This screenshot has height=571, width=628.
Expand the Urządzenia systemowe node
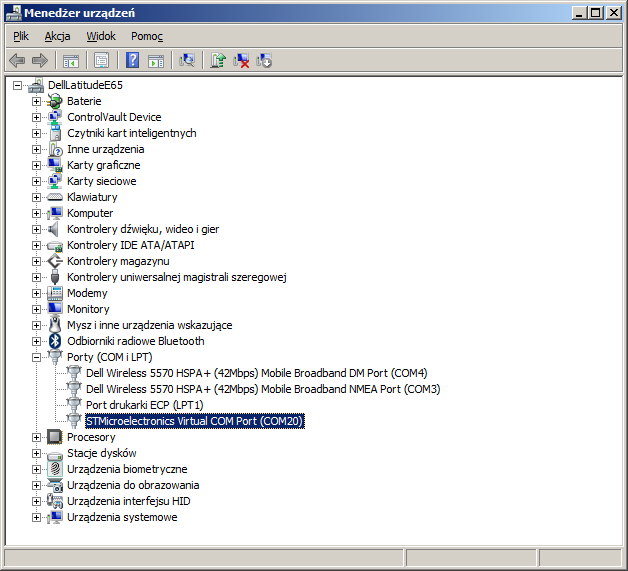pos(36,517)
